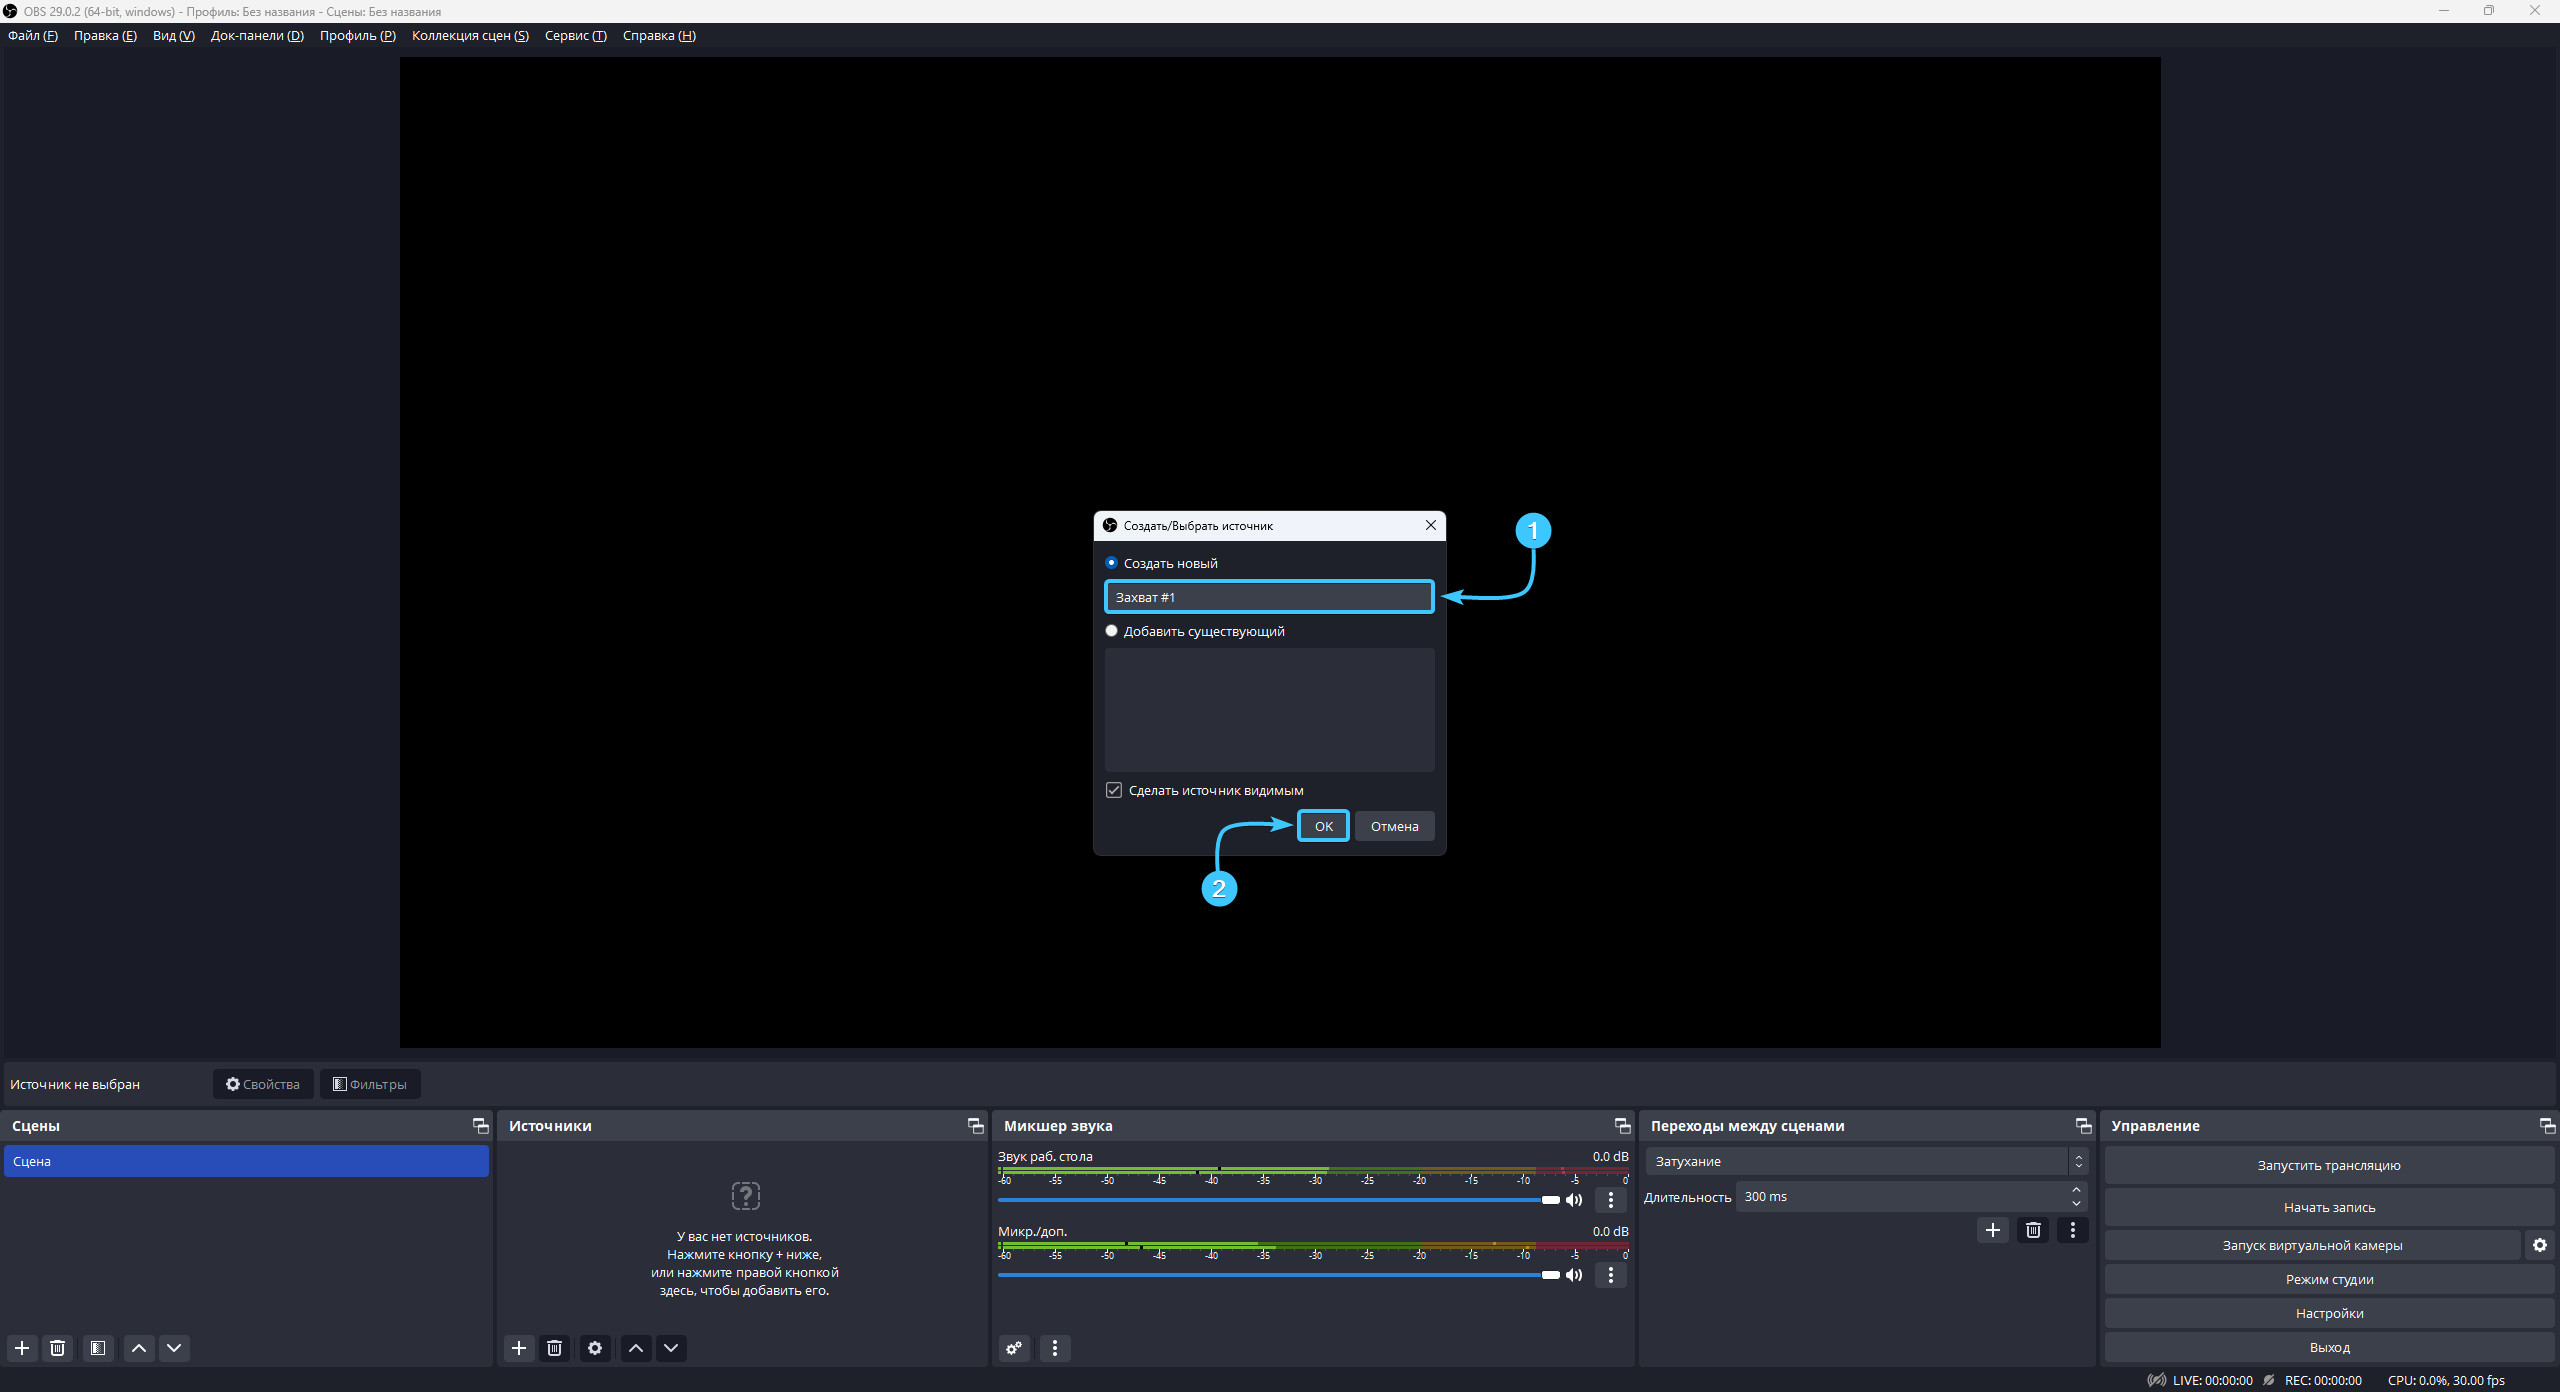Click the source name input field Захват #1

pos(1268,597)
